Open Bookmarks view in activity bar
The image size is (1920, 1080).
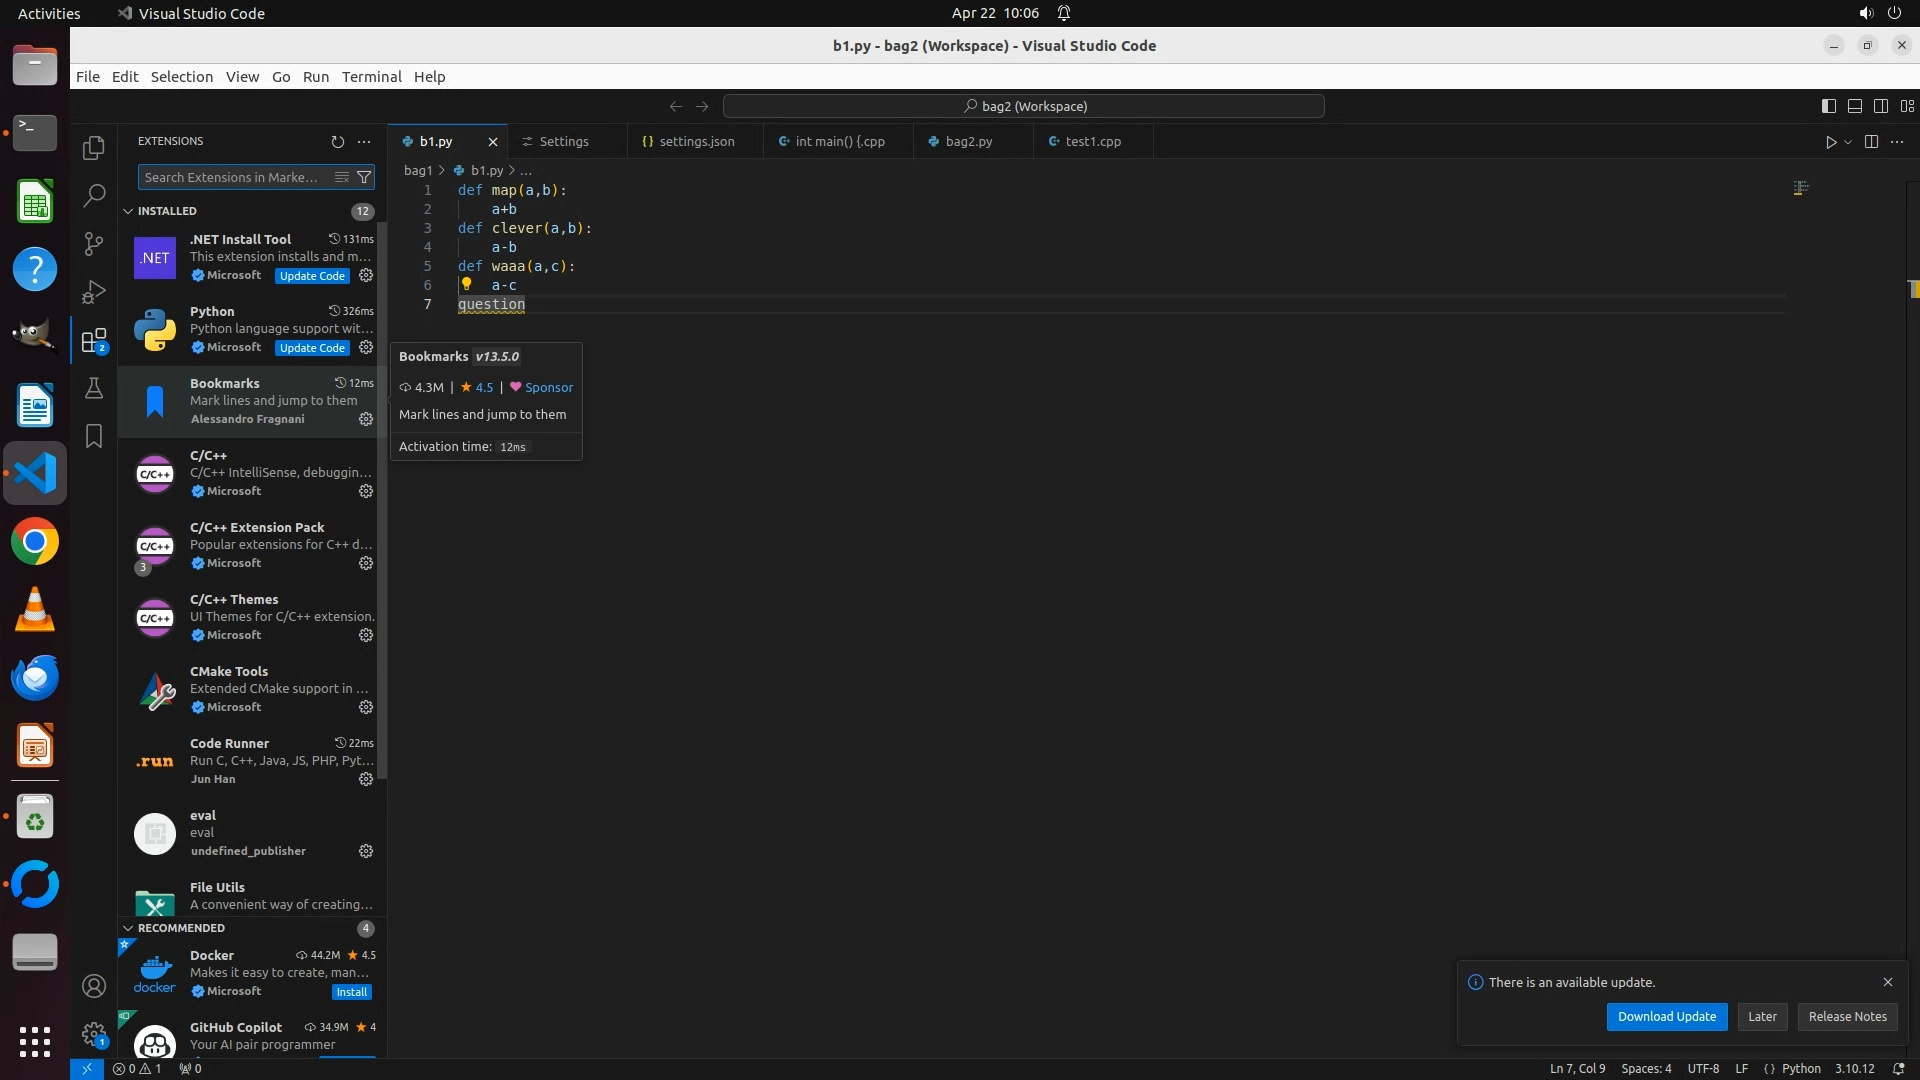[94, 436]
